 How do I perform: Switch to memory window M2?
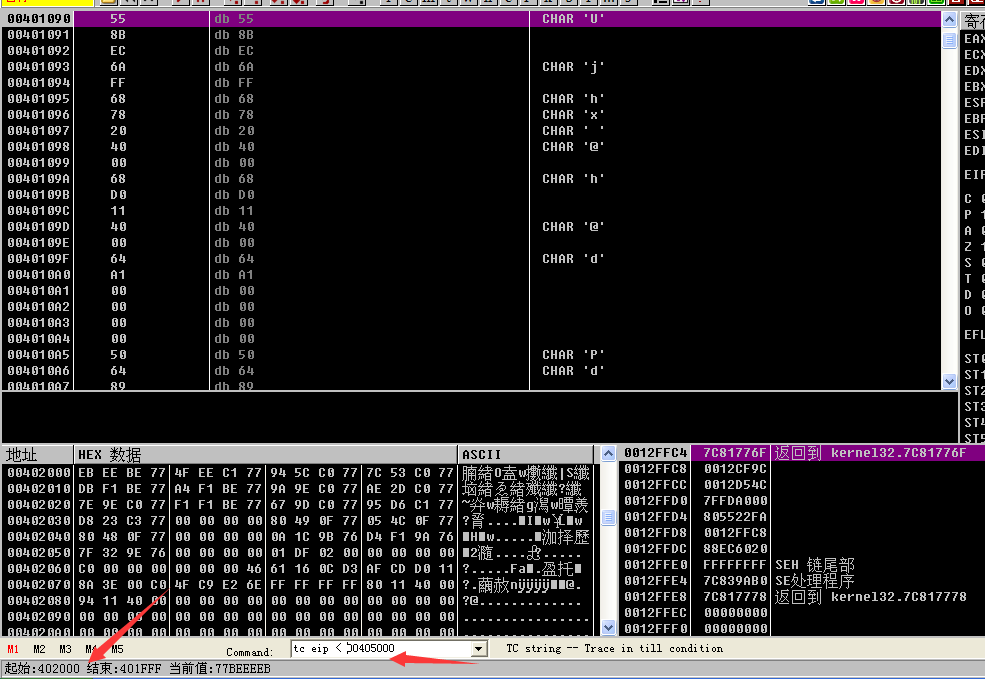click(39, 649)
